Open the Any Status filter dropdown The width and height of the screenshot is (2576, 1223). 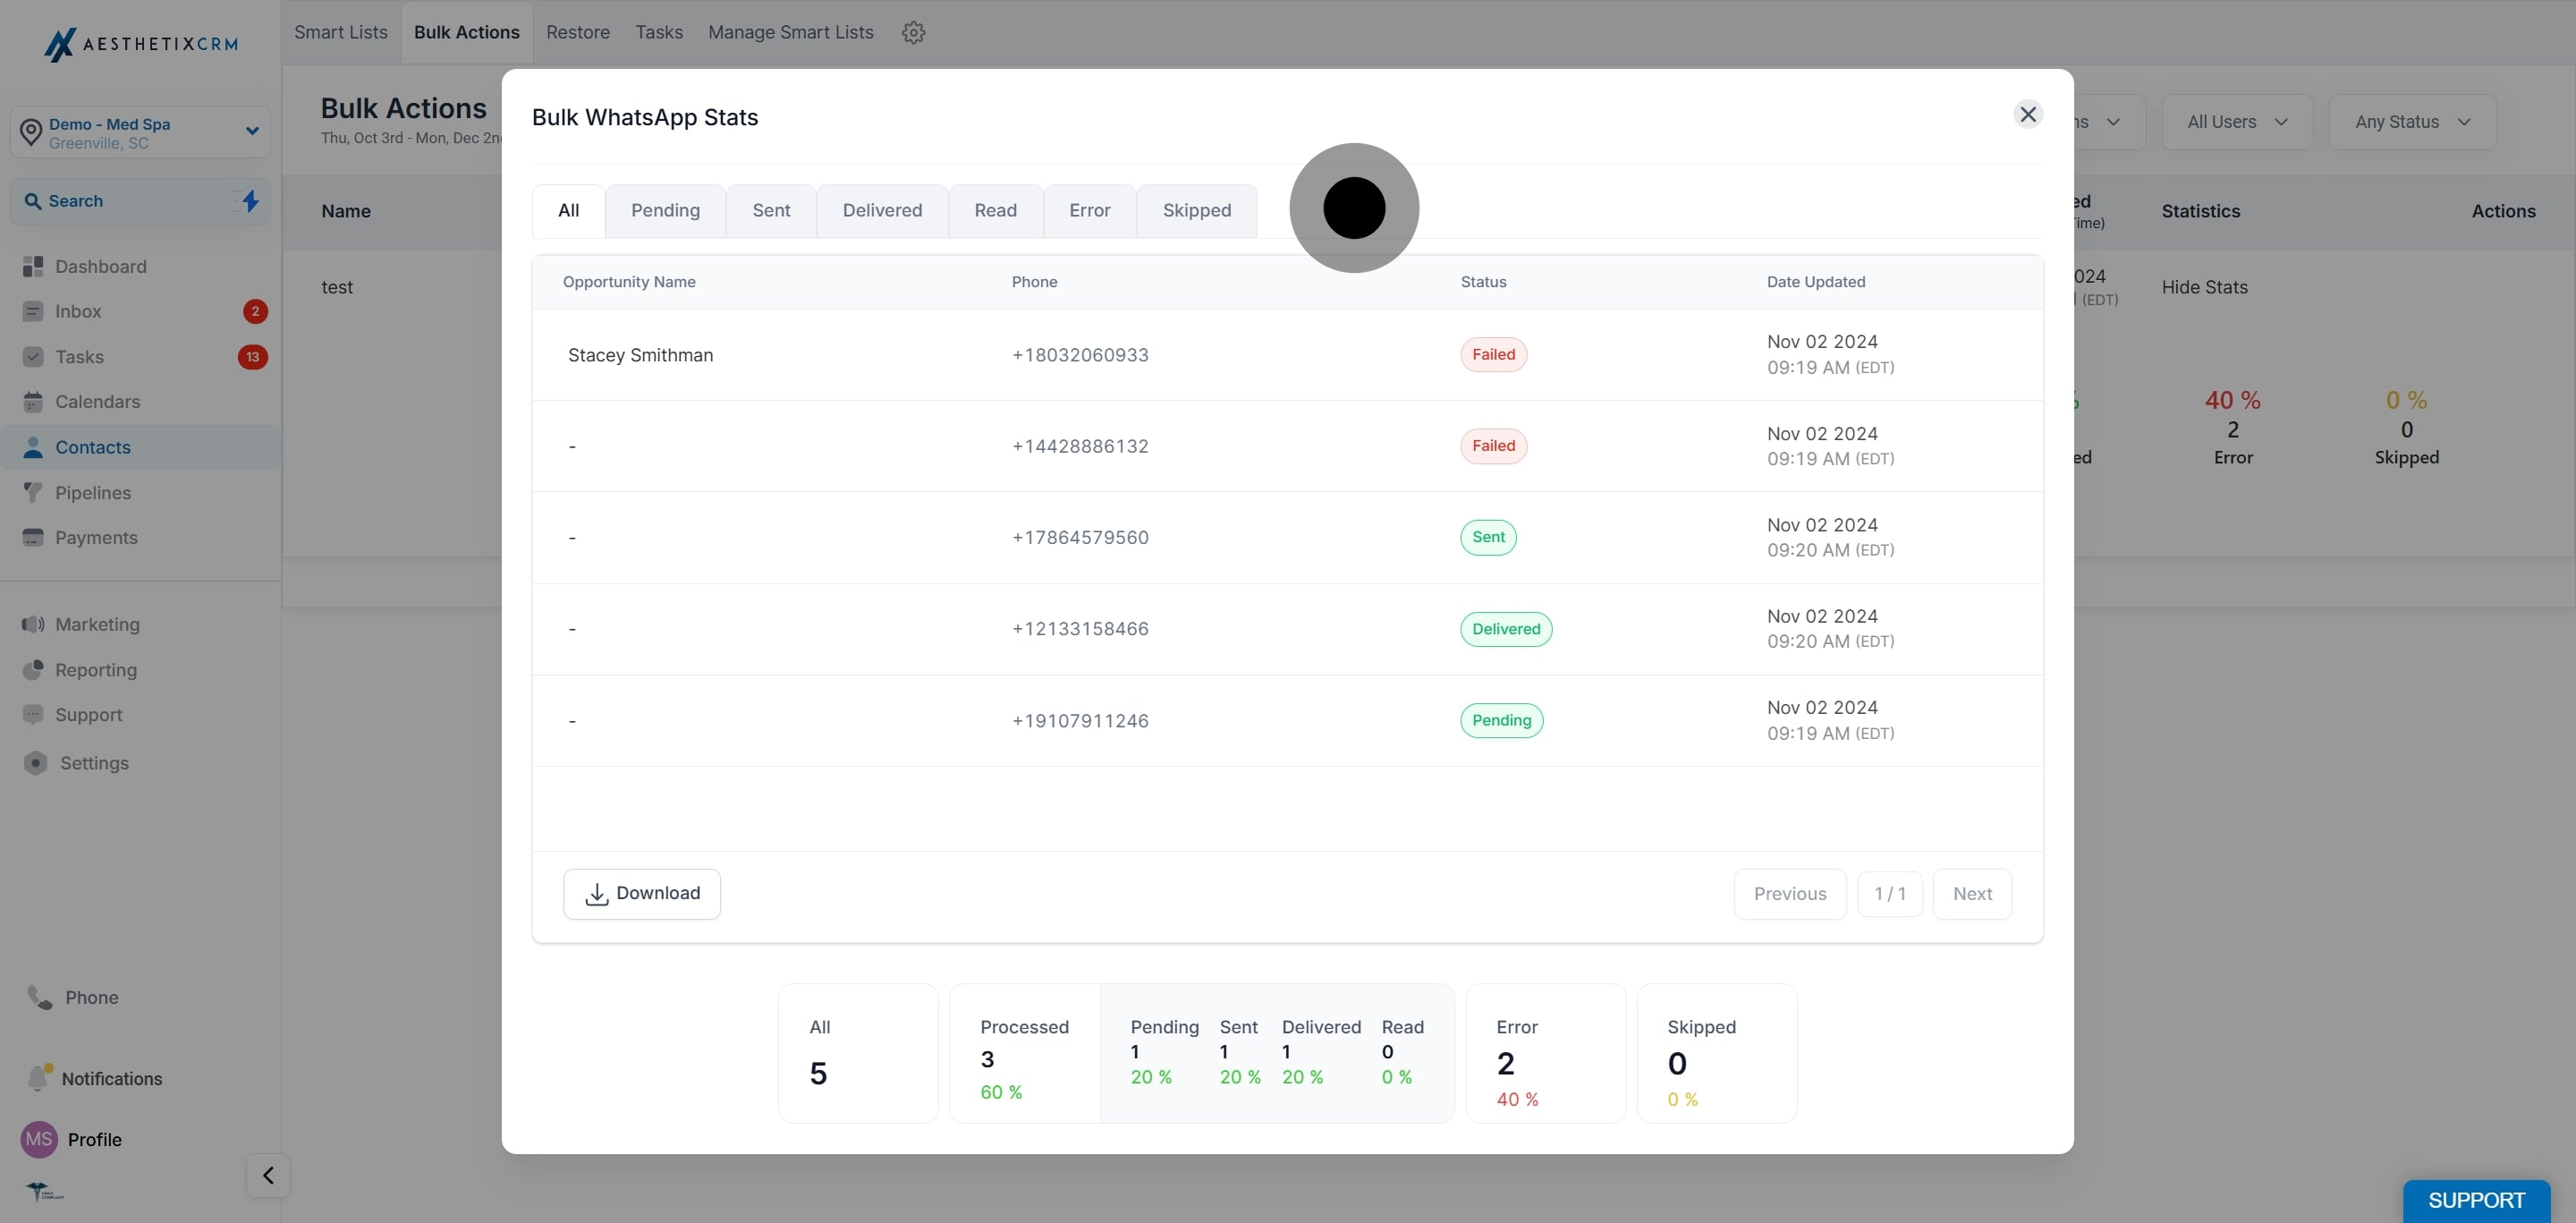pos(2412,122)
